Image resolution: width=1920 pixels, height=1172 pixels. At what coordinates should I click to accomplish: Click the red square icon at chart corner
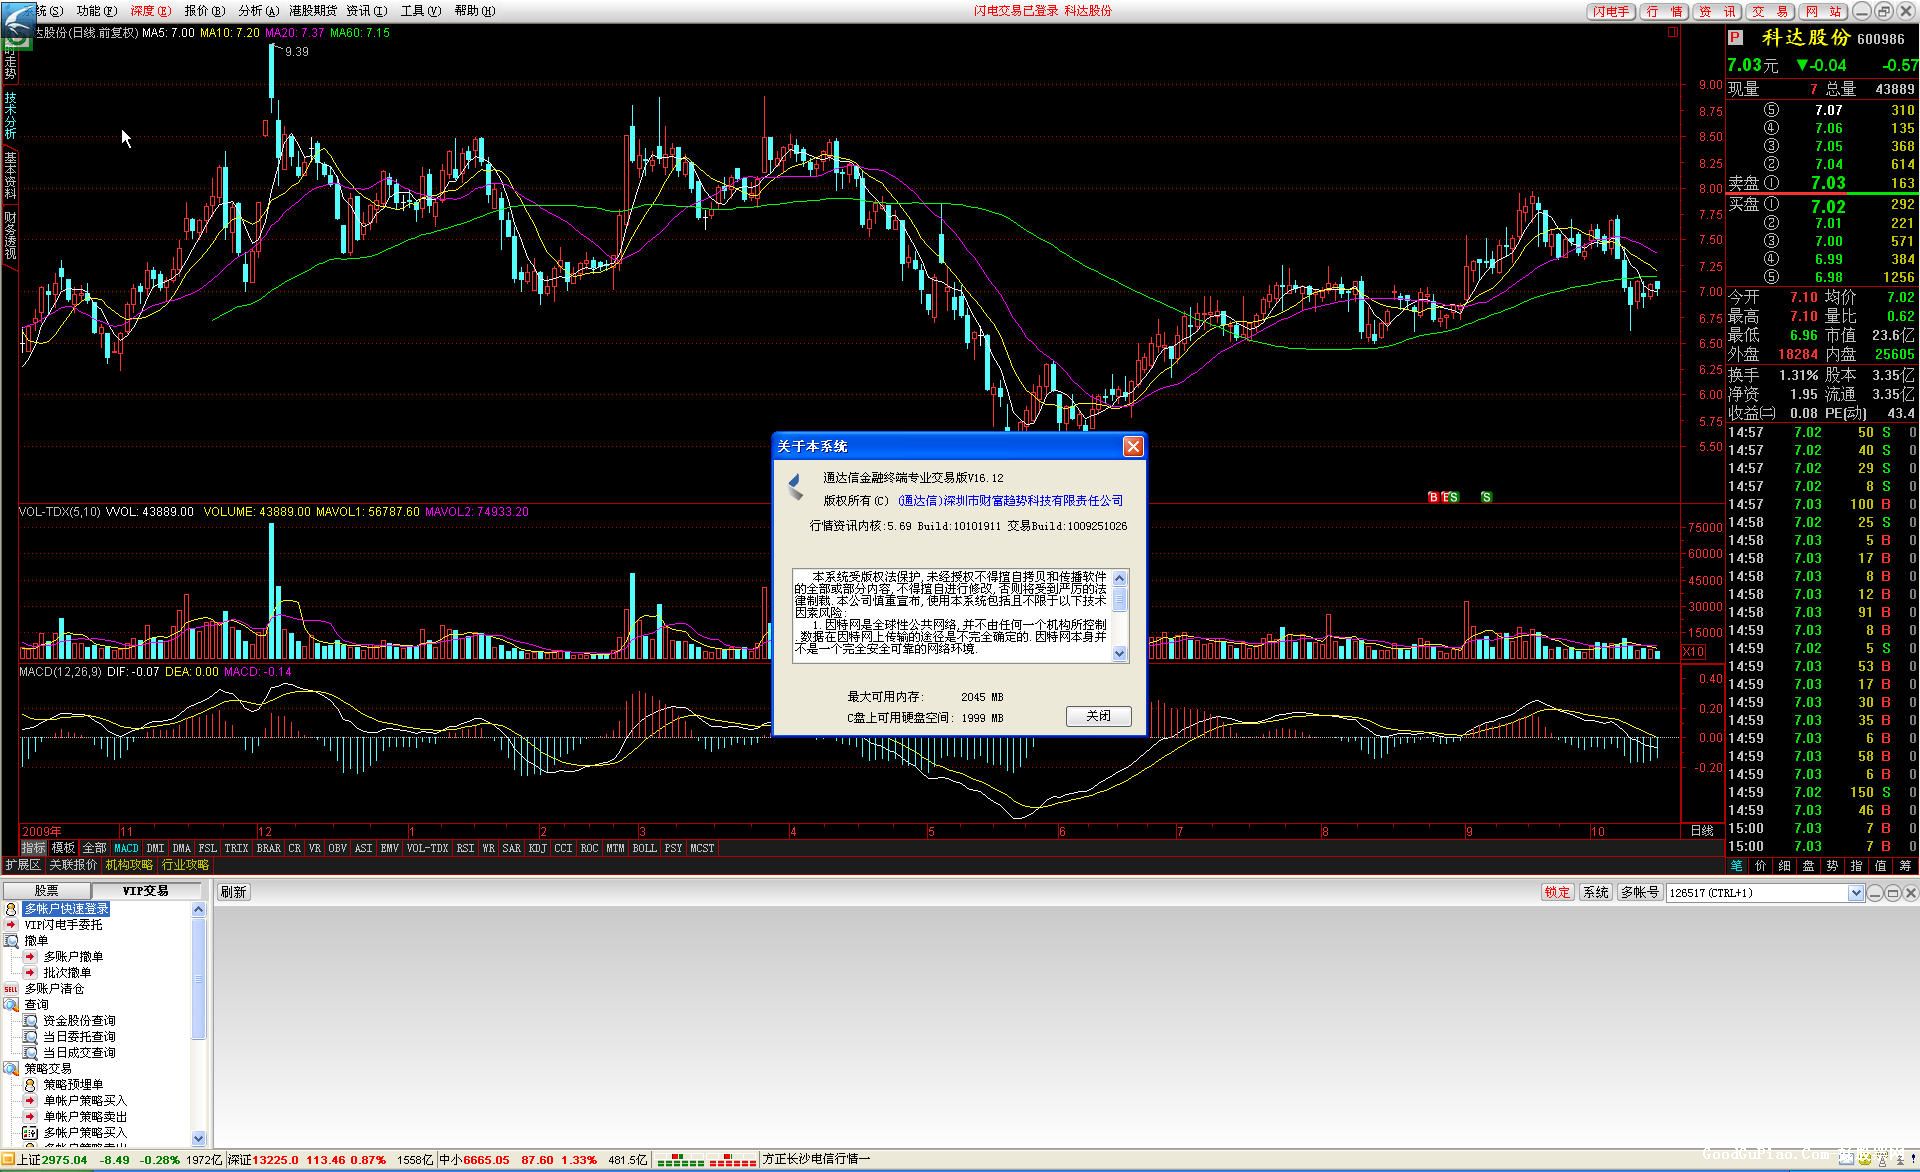tap(1672, 33)
